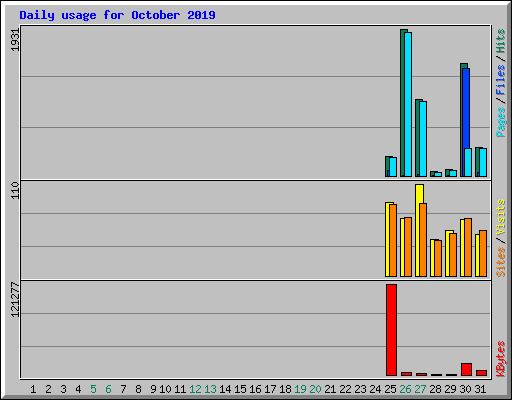Click the cyan pages bar for day 25

393,167
